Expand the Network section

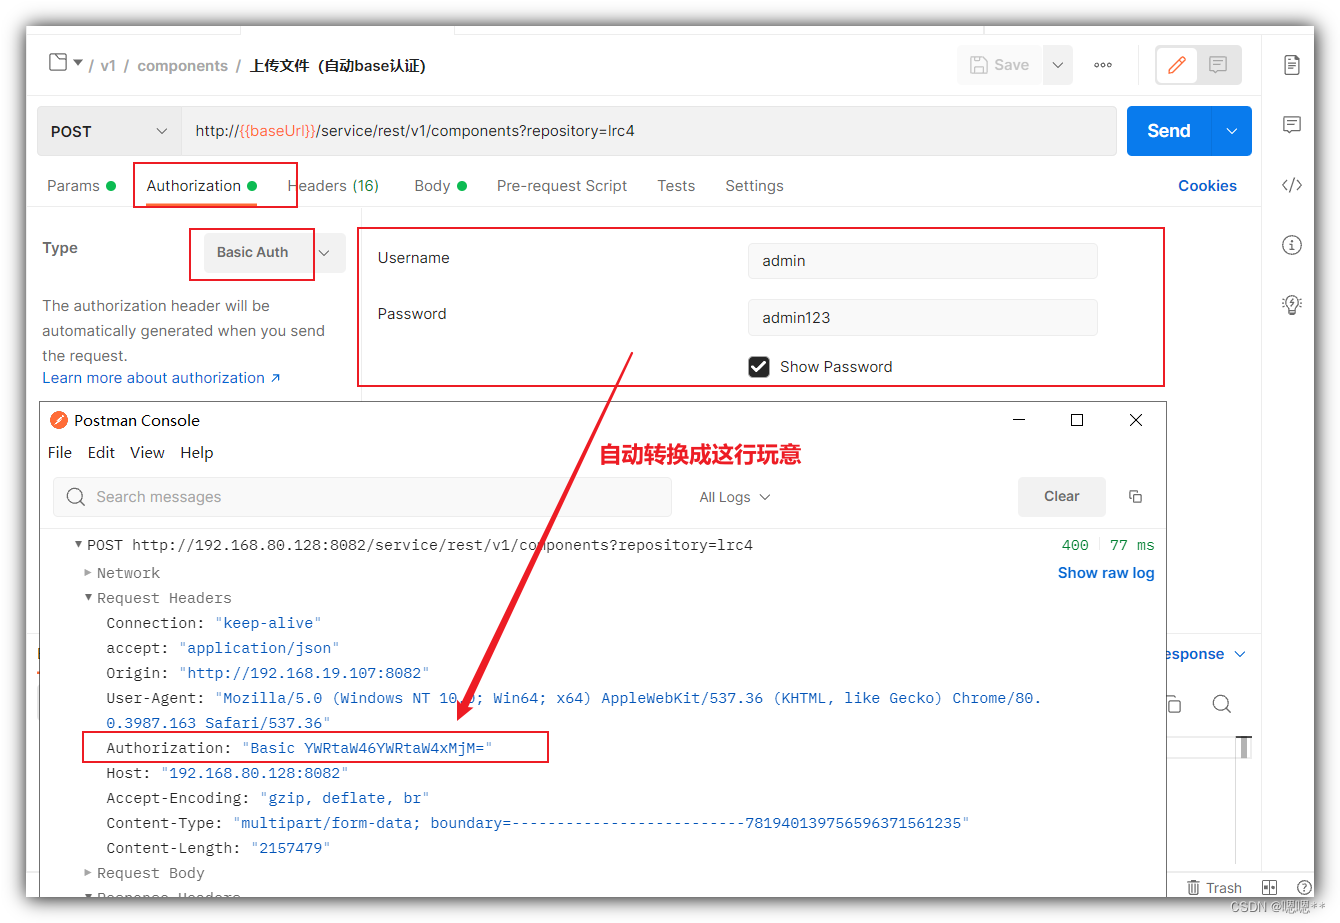pyautogui.click(x=88, y=573)
